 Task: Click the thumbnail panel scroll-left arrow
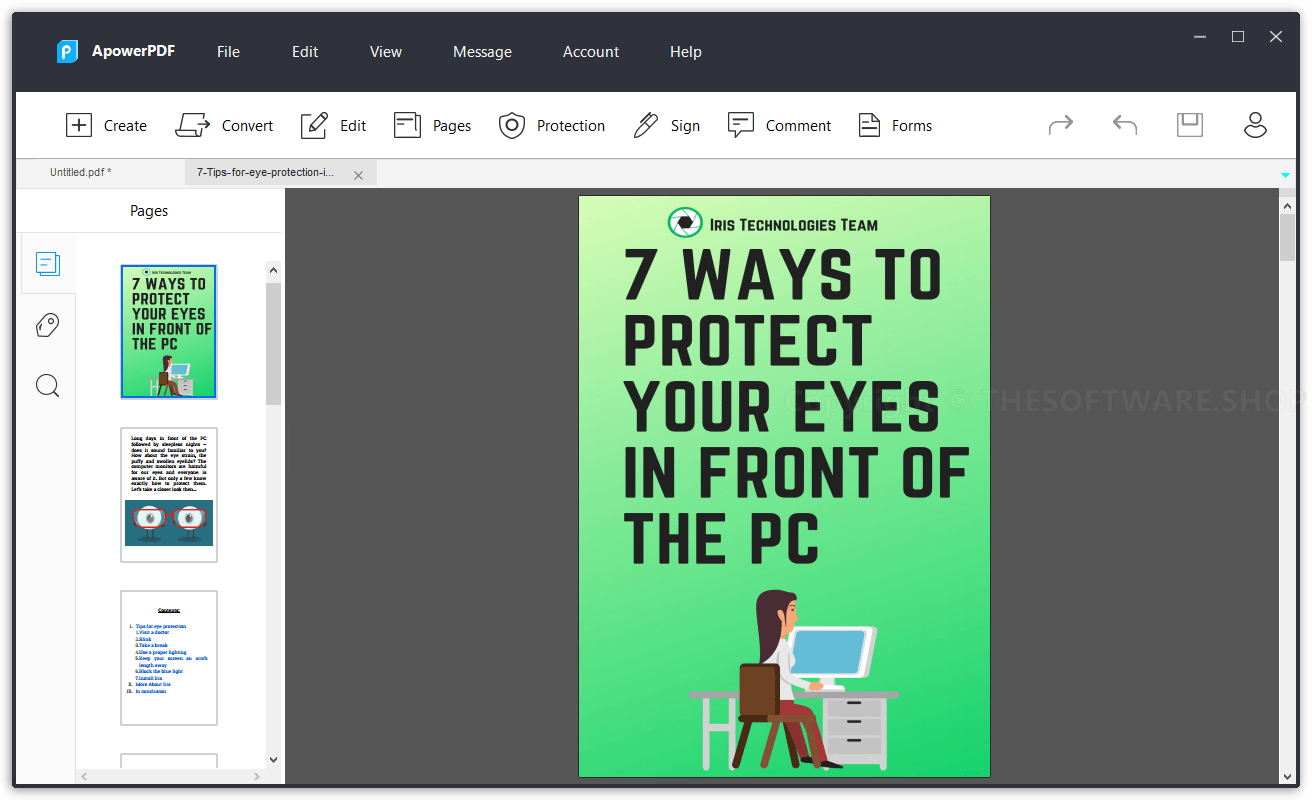[84, 776]
